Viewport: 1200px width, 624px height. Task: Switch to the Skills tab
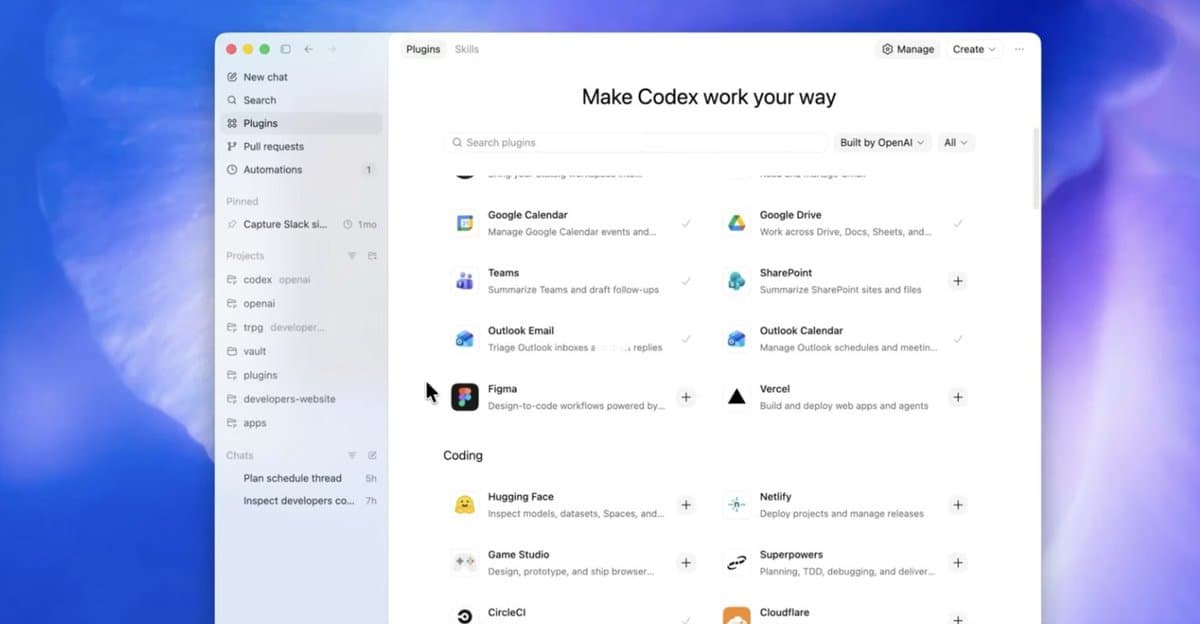coord(466,48)
